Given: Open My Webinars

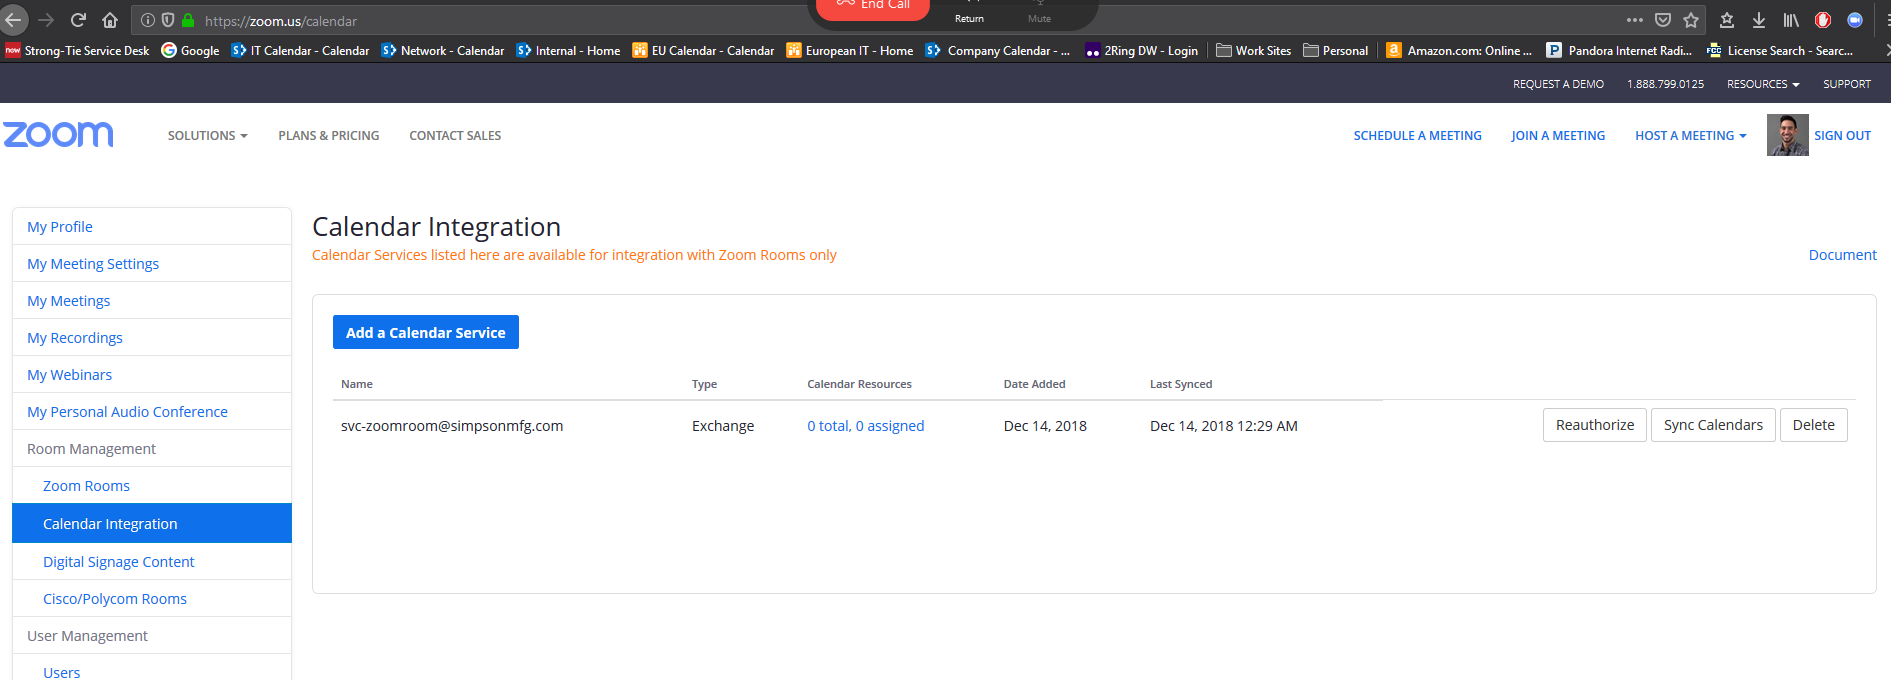Looking at the screenshot, I should (152, 375).
